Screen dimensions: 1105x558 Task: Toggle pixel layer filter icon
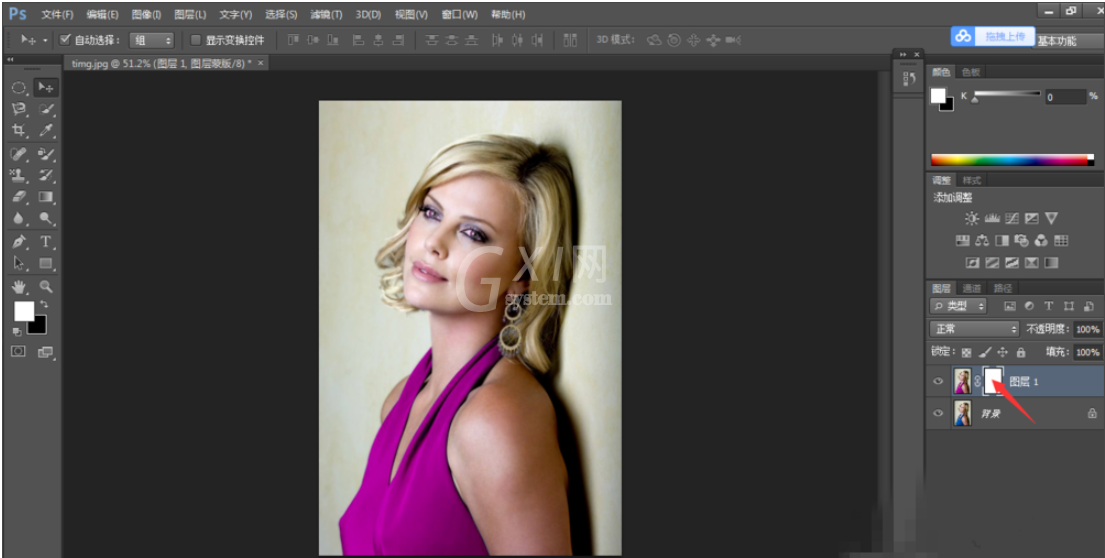tap(1009, 306)
